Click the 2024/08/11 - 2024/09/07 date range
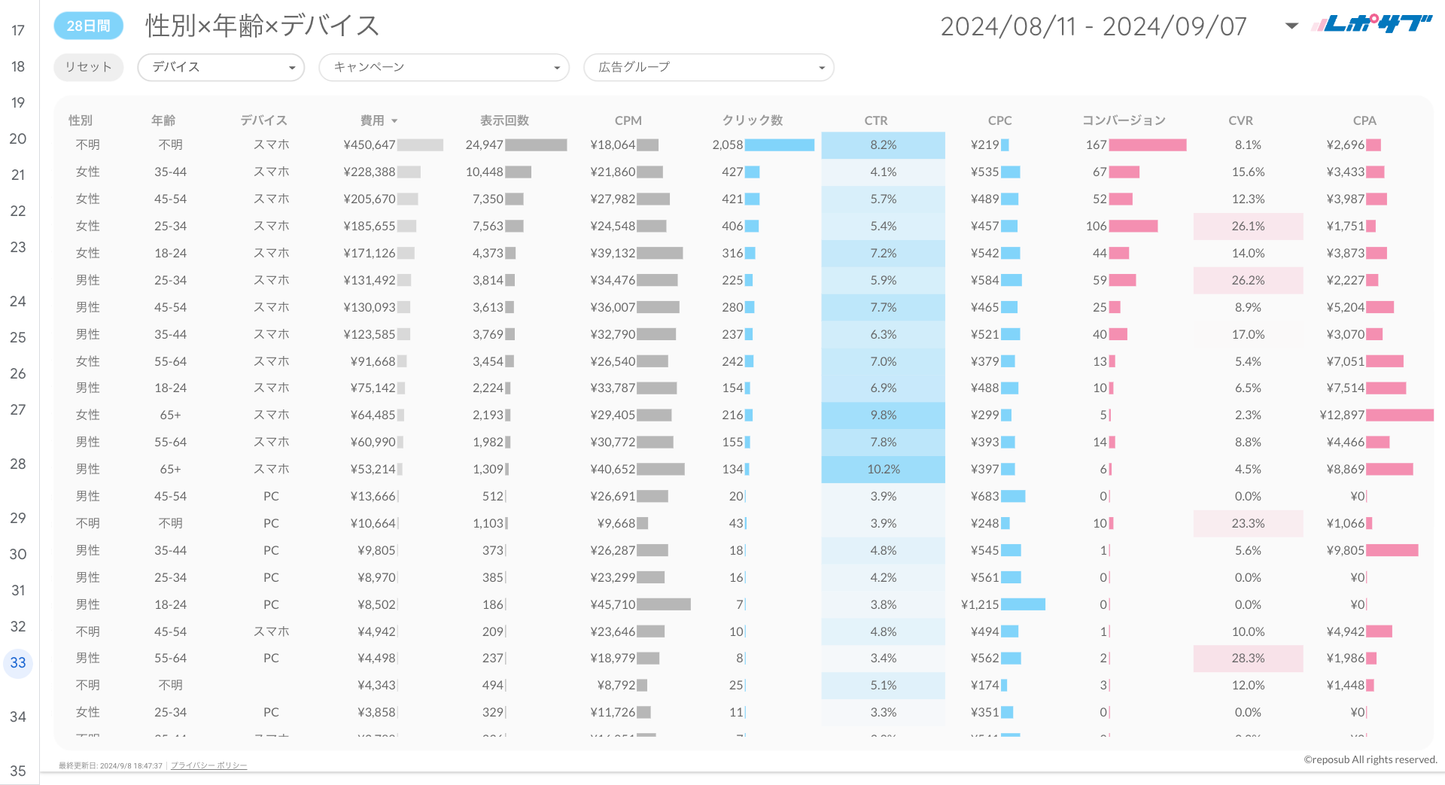The width and height of the screenshot is (1445, 785). [1093, 26]
